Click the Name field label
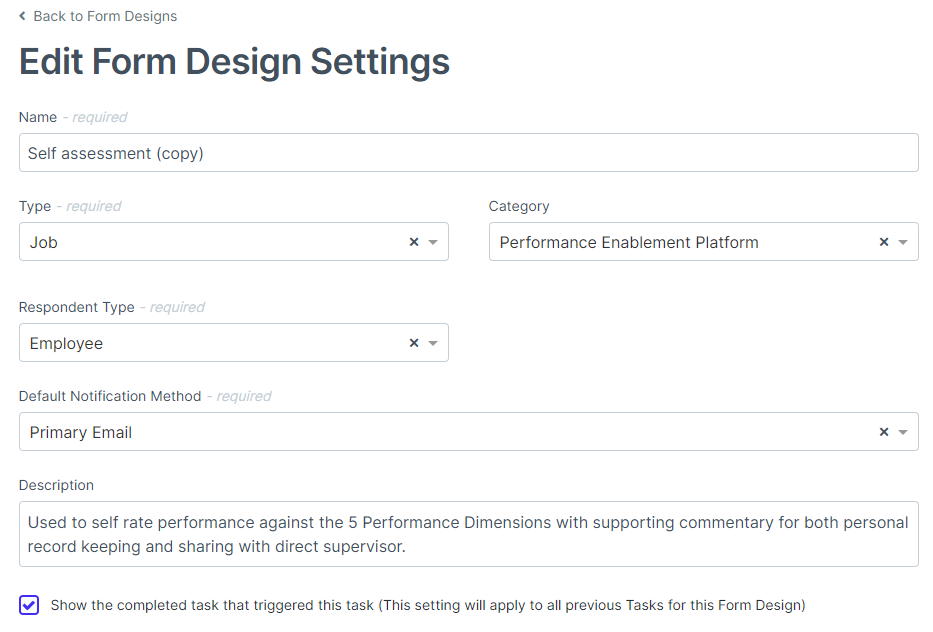 tap(38, 117)
